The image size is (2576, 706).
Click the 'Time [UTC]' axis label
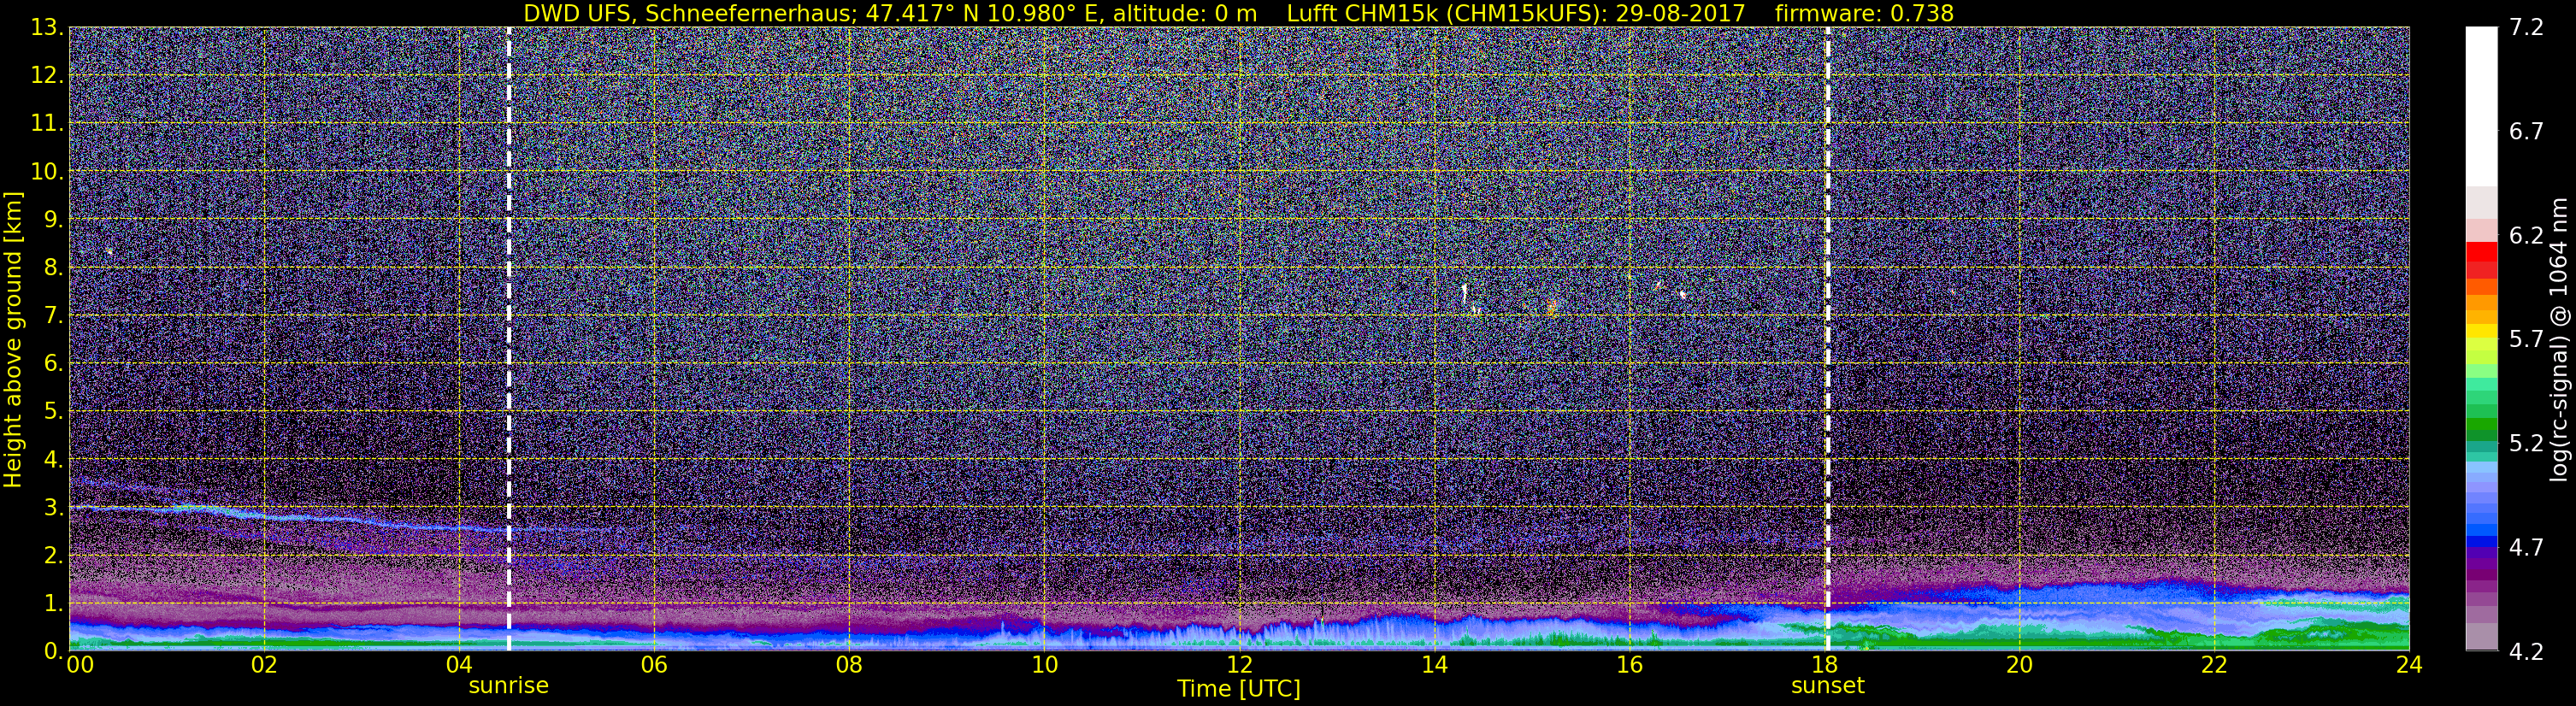pos(1239,689)
